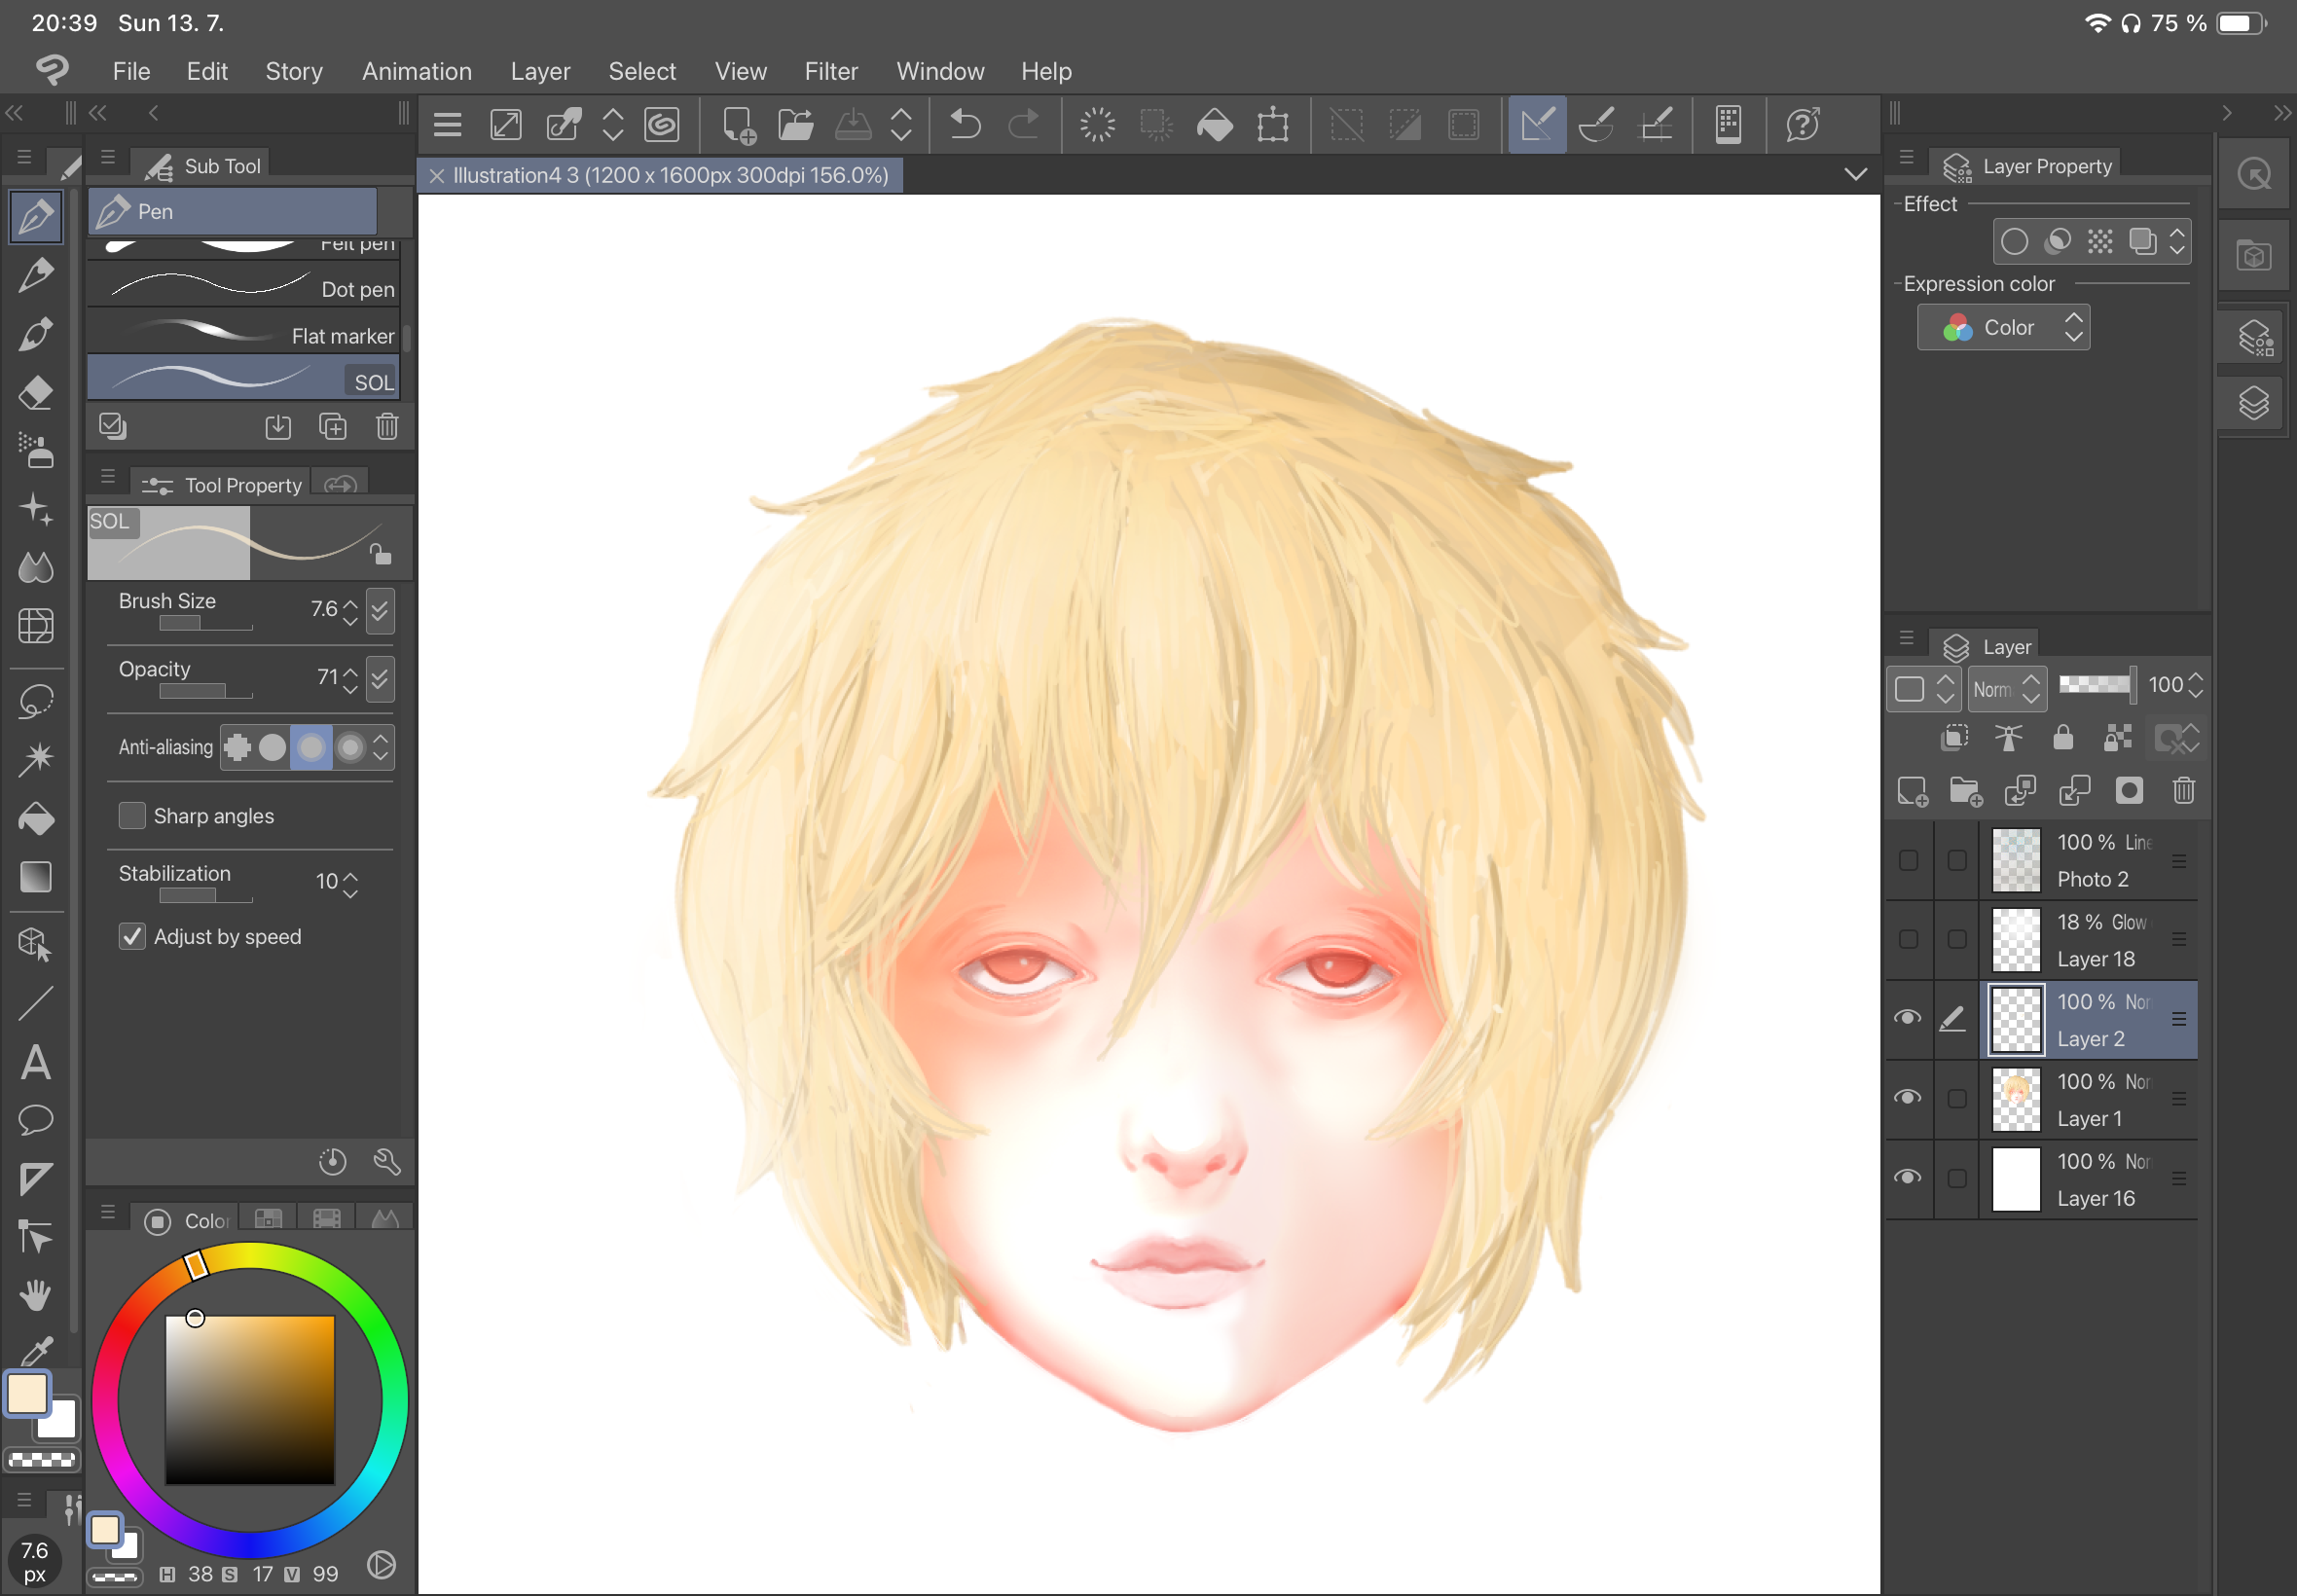
Task: Open the Tool Property tab
Action: pyautogui.click(x=222, y=485)
